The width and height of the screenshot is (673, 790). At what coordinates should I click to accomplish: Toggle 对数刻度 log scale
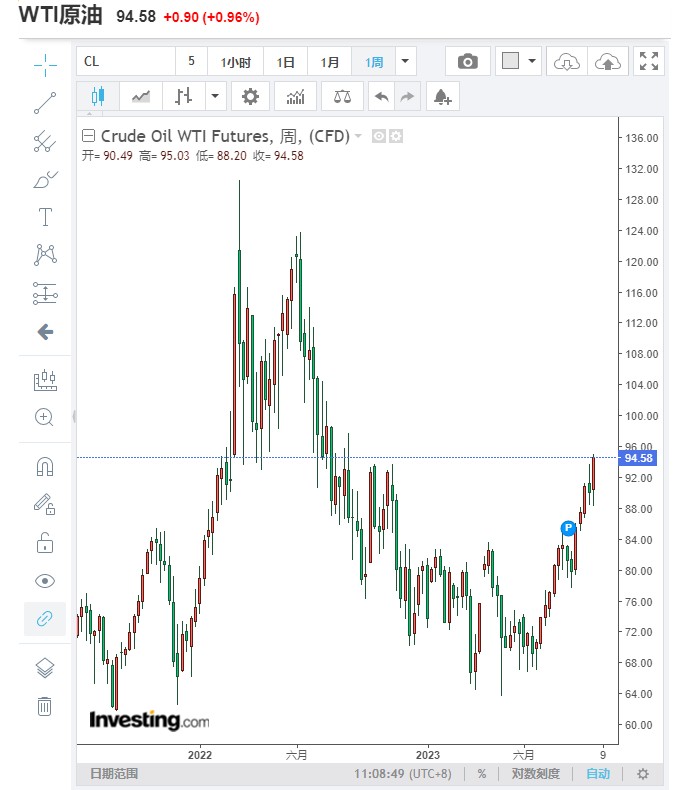[535, 773]
